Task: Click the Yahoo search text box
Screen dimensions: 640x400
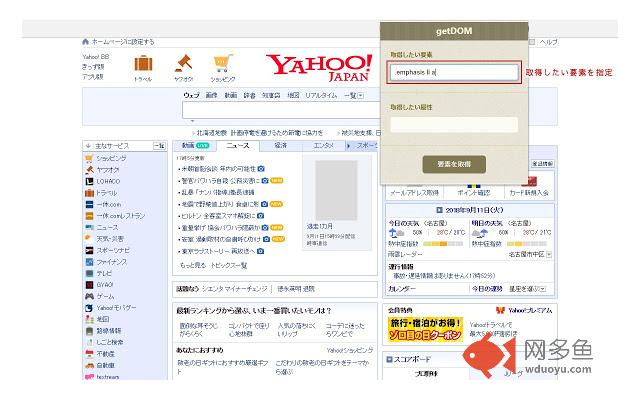Action: coord(282,110)
